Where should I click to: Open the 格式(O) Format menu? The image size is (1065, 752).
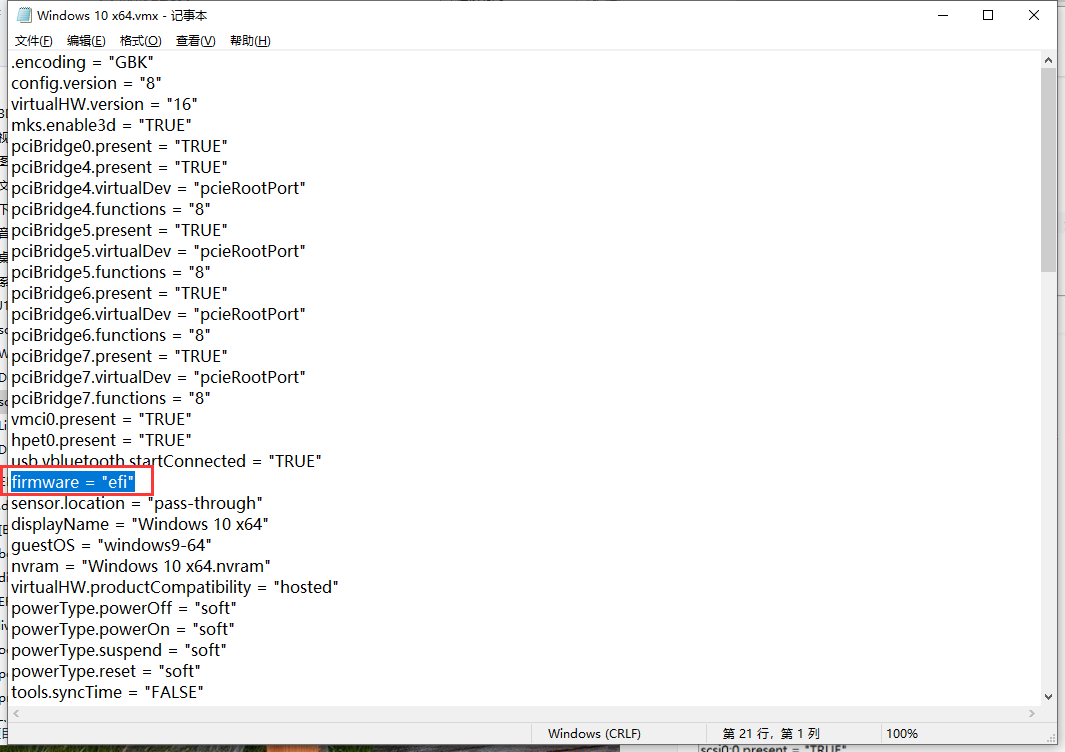(x=140, y=40)
